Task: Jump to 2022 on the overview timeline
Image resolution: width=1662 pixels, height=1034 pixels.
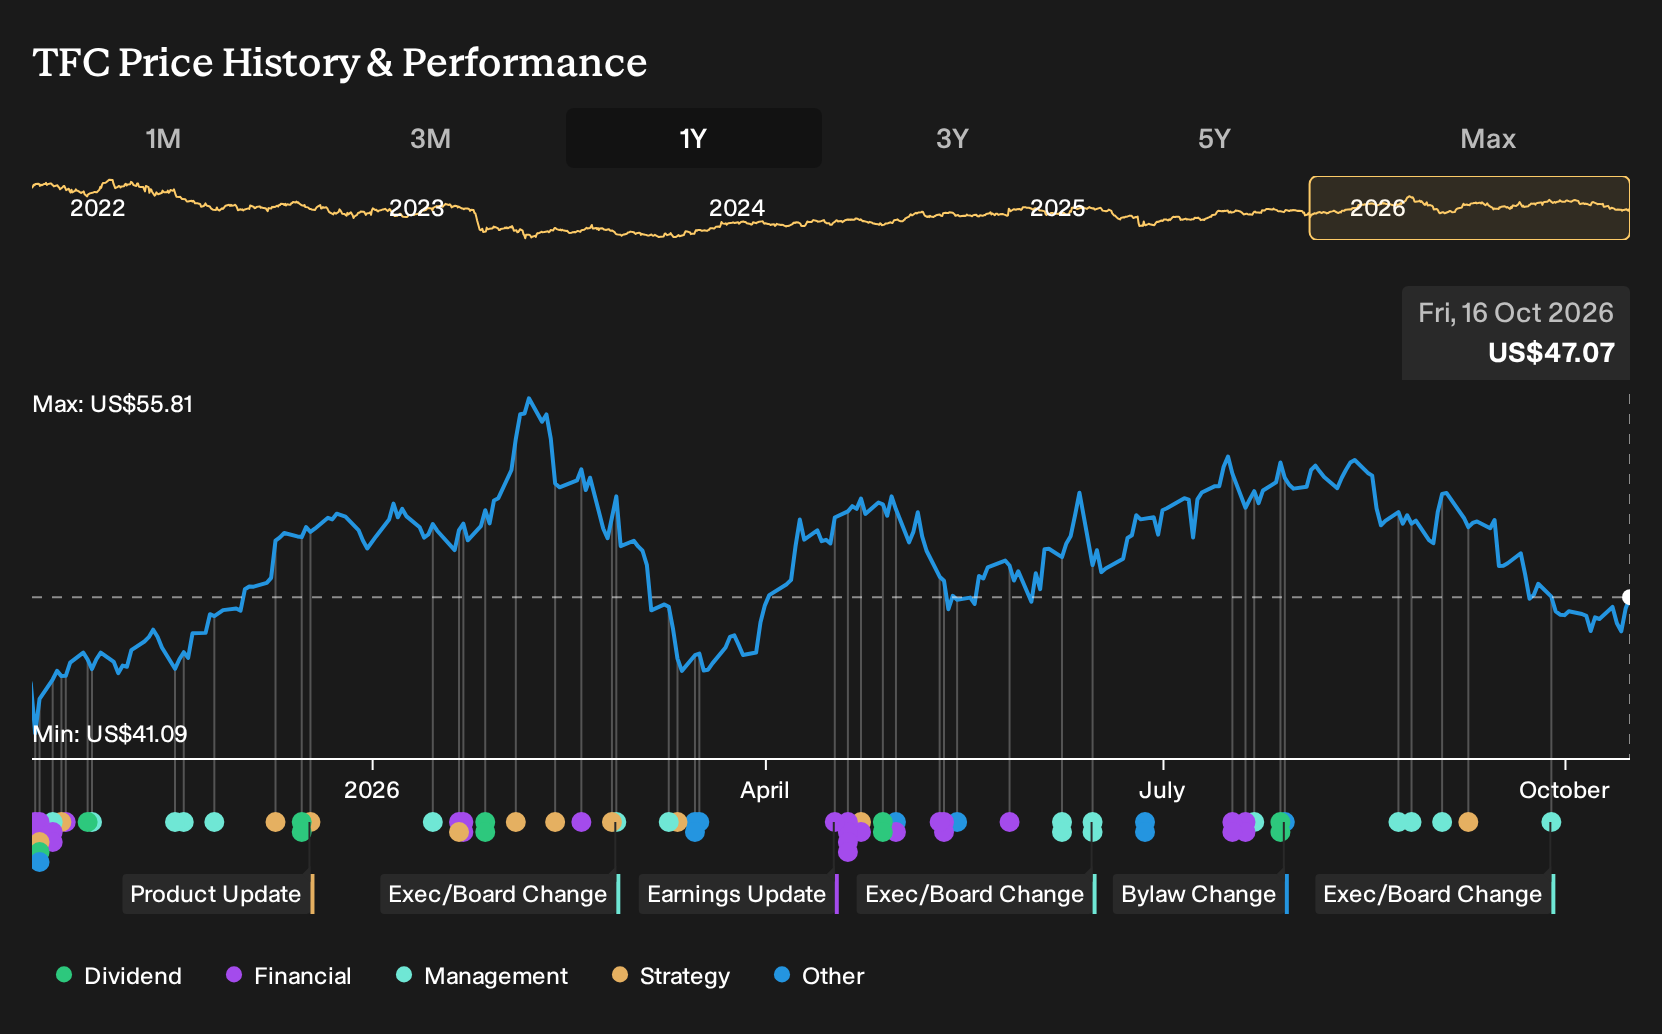Action: [x=97, y=208]
